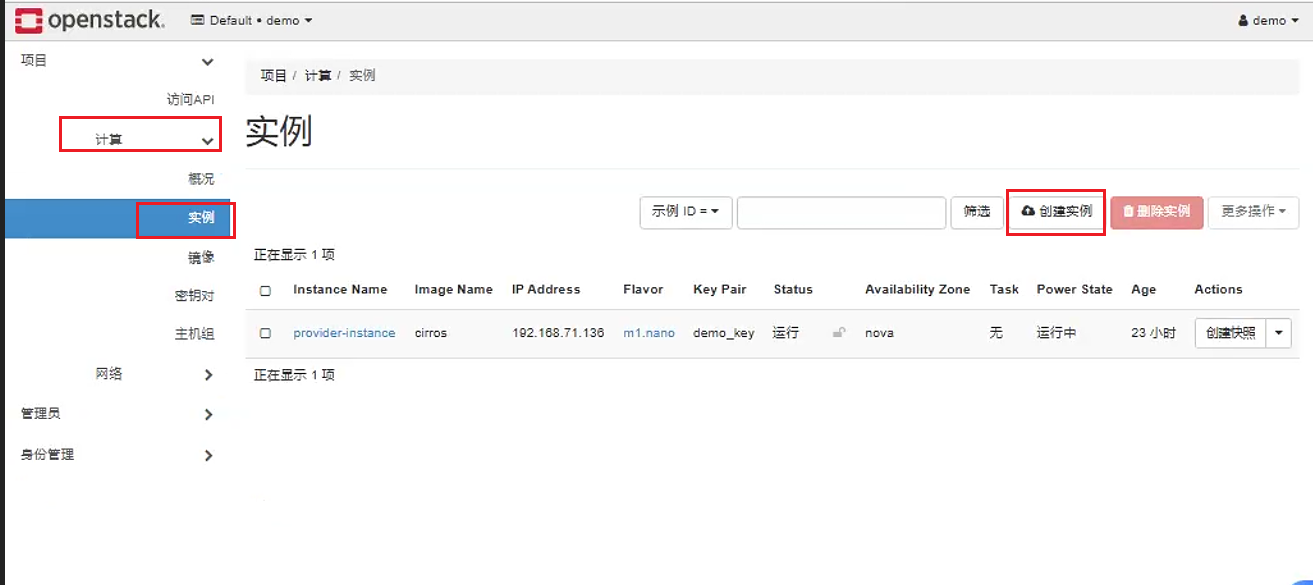Expand the 更多操作 dropdown

pos(1253,212)
